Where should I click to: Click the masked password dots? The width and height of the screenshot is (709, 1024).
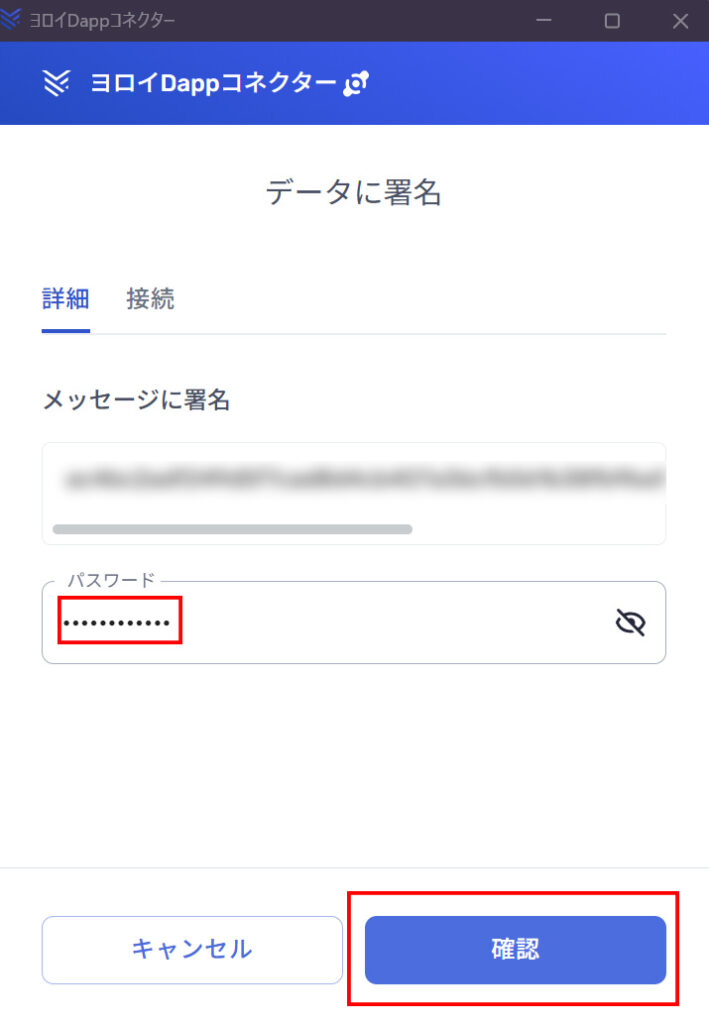pos(117,623)
